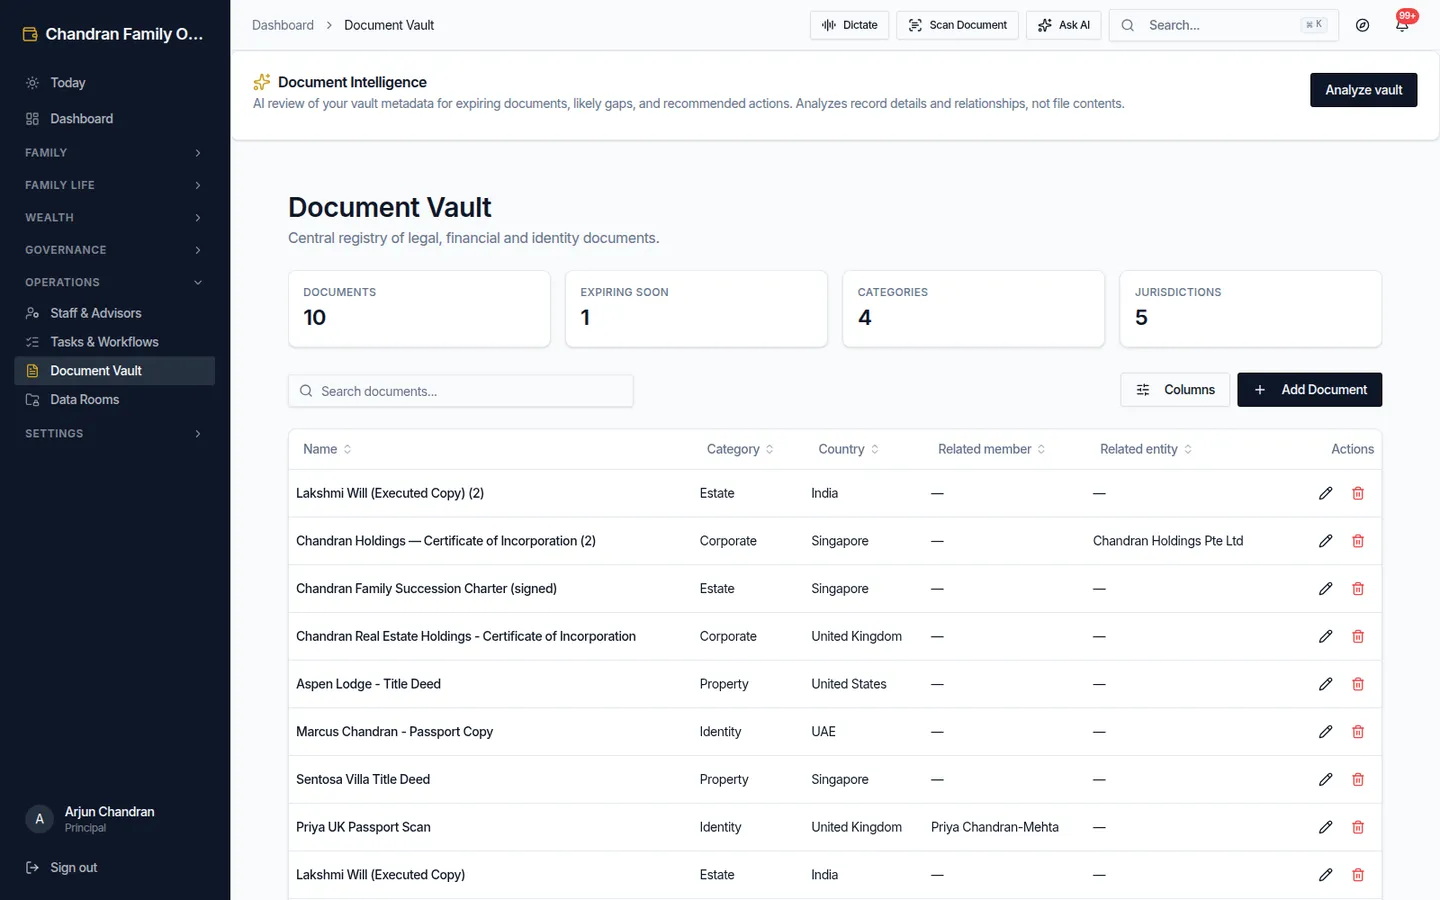Sort by Related entity column
The image size is (1440, 900).
pos(1146,449)
